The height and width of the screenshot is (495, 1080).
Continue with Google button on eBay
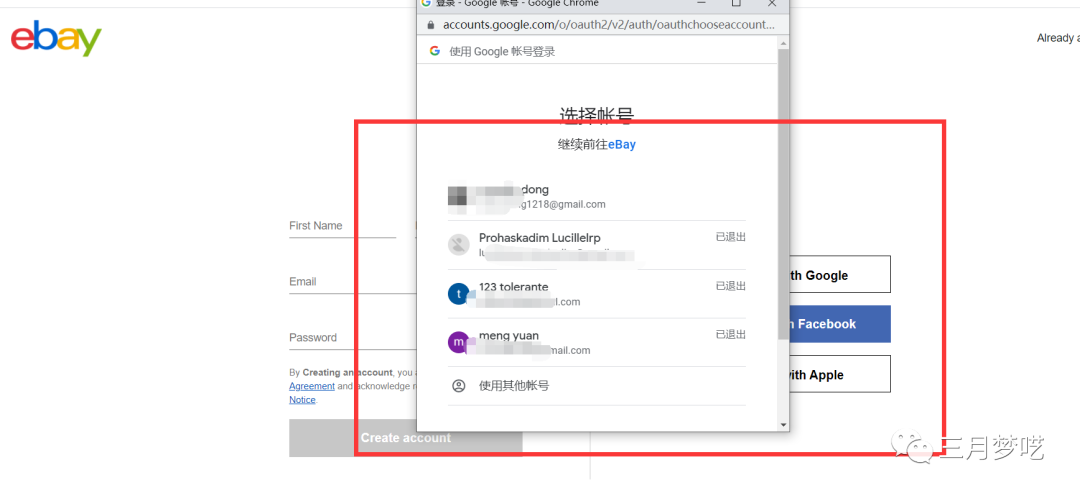tap(840, 275)
